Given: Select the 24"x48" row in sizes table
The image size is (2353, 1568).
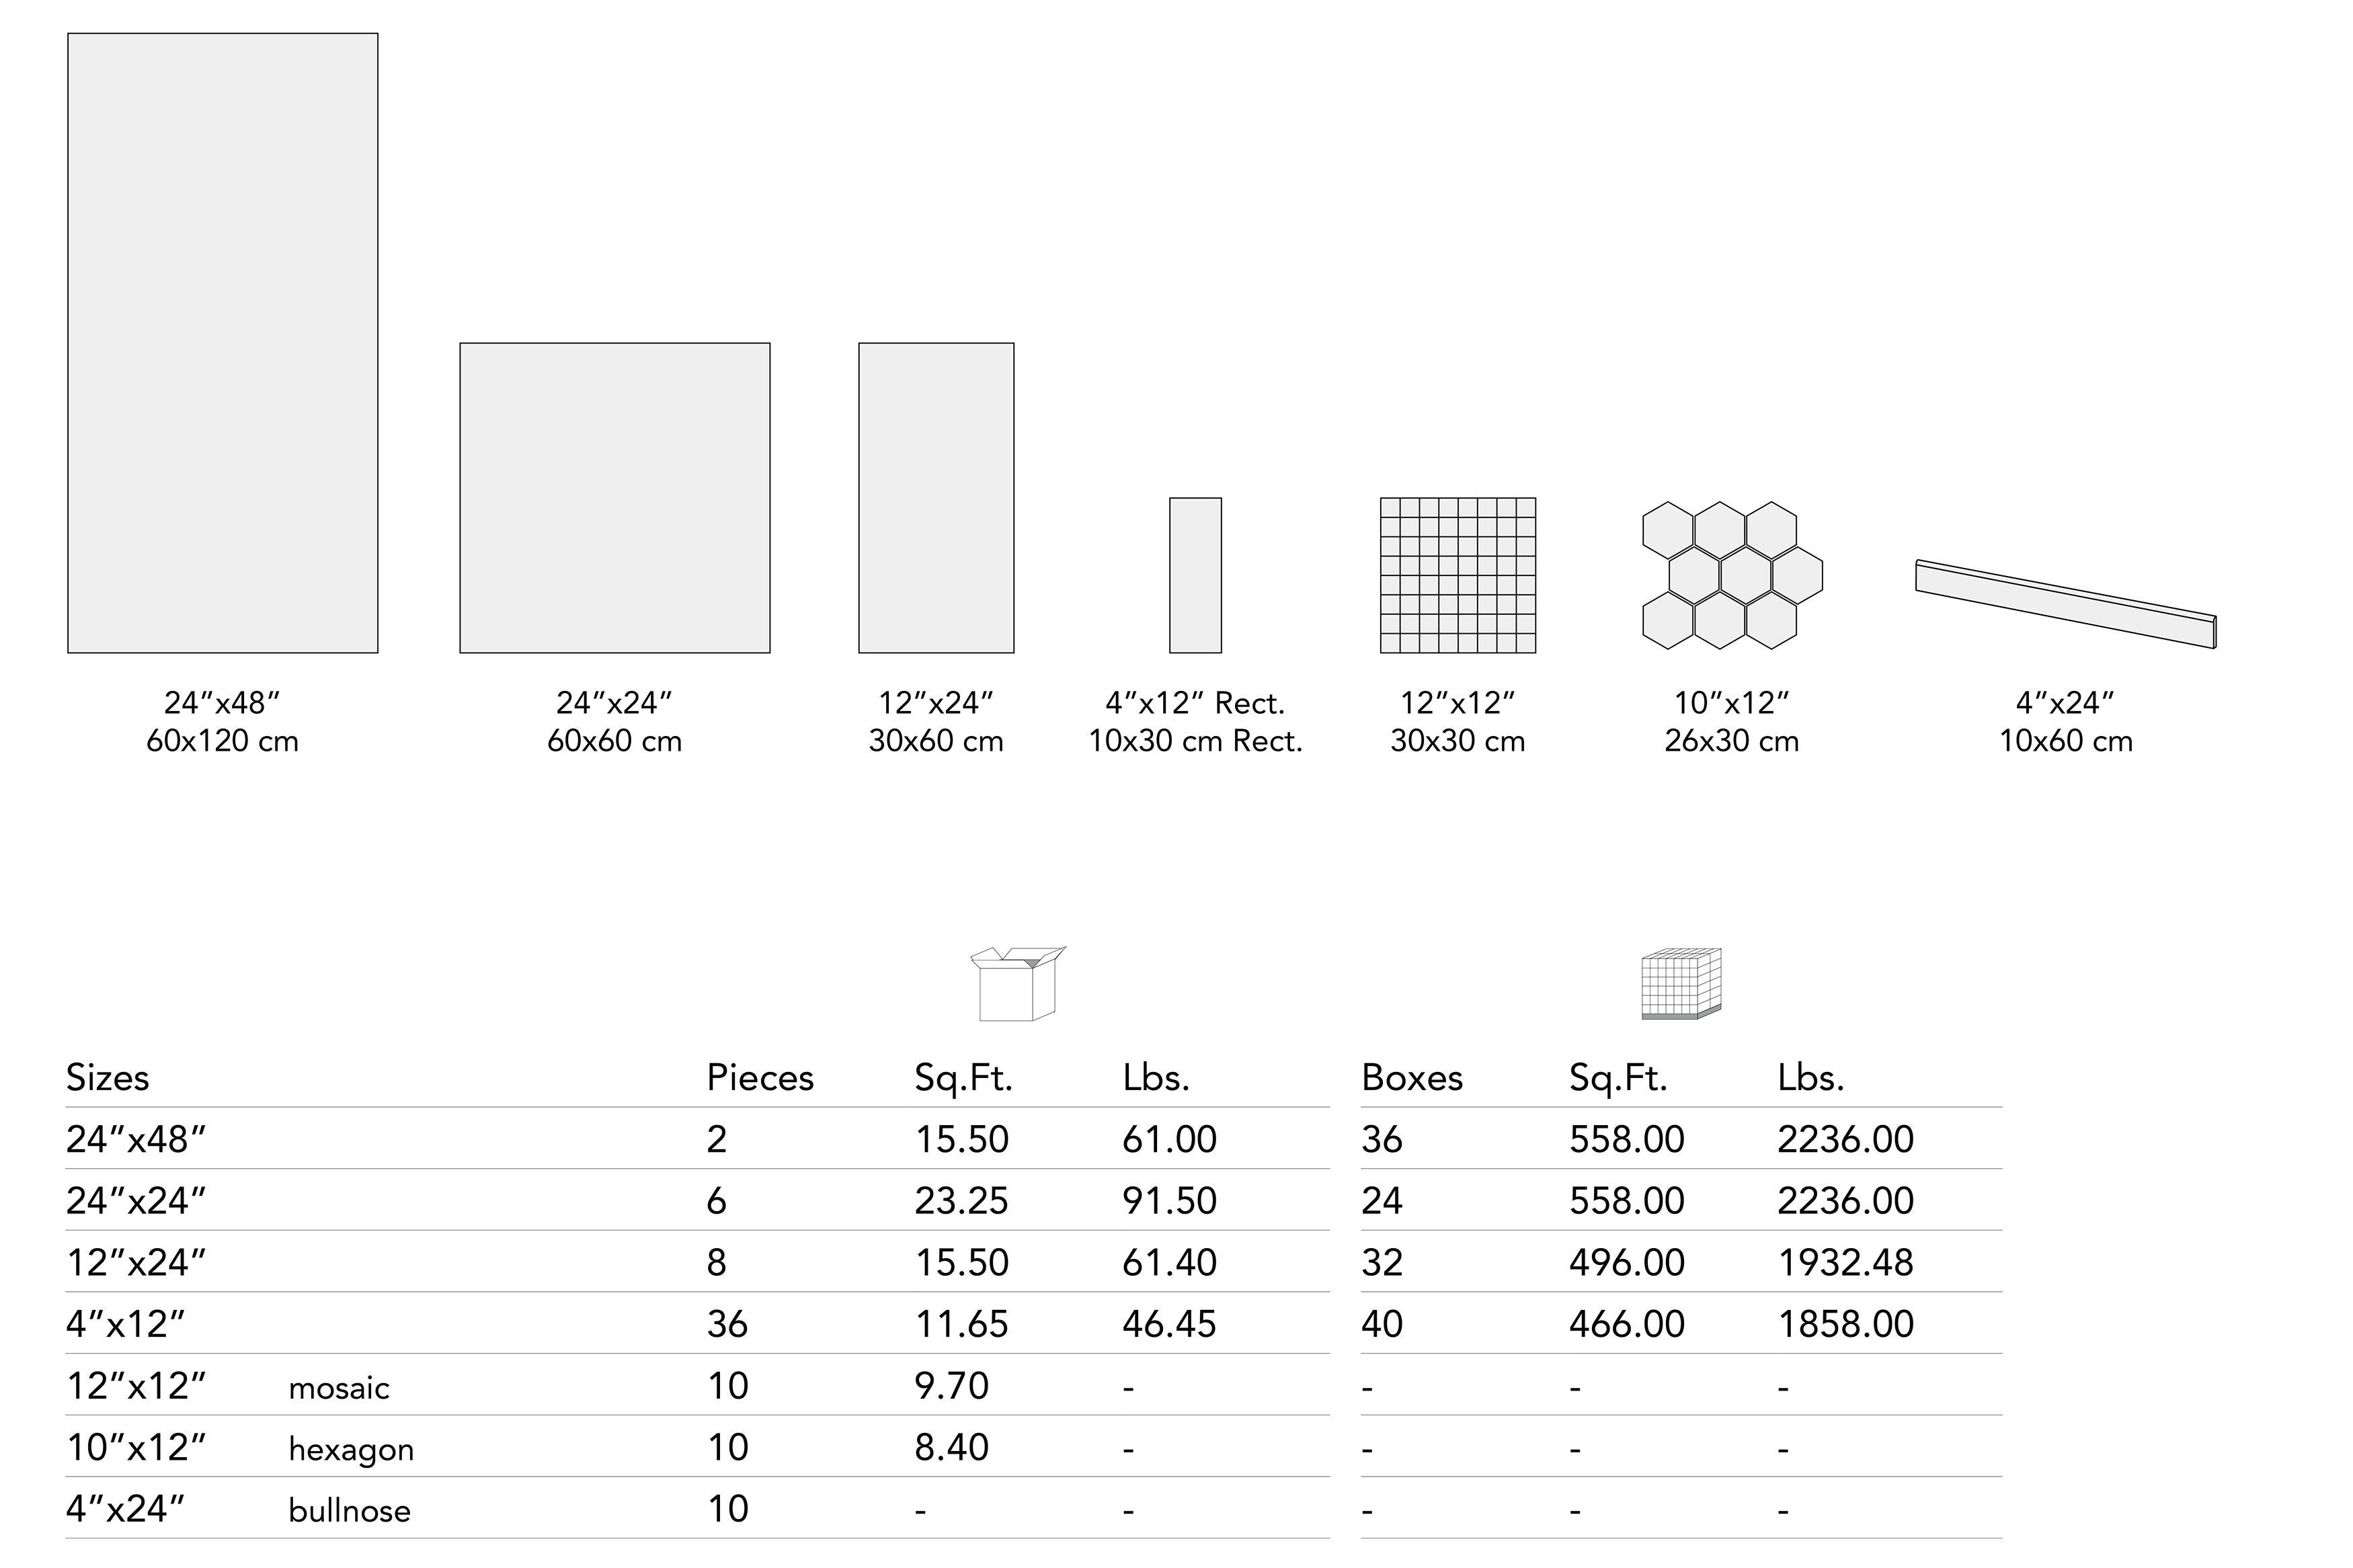Looking at the screenshot, I should click(135, 1139).
